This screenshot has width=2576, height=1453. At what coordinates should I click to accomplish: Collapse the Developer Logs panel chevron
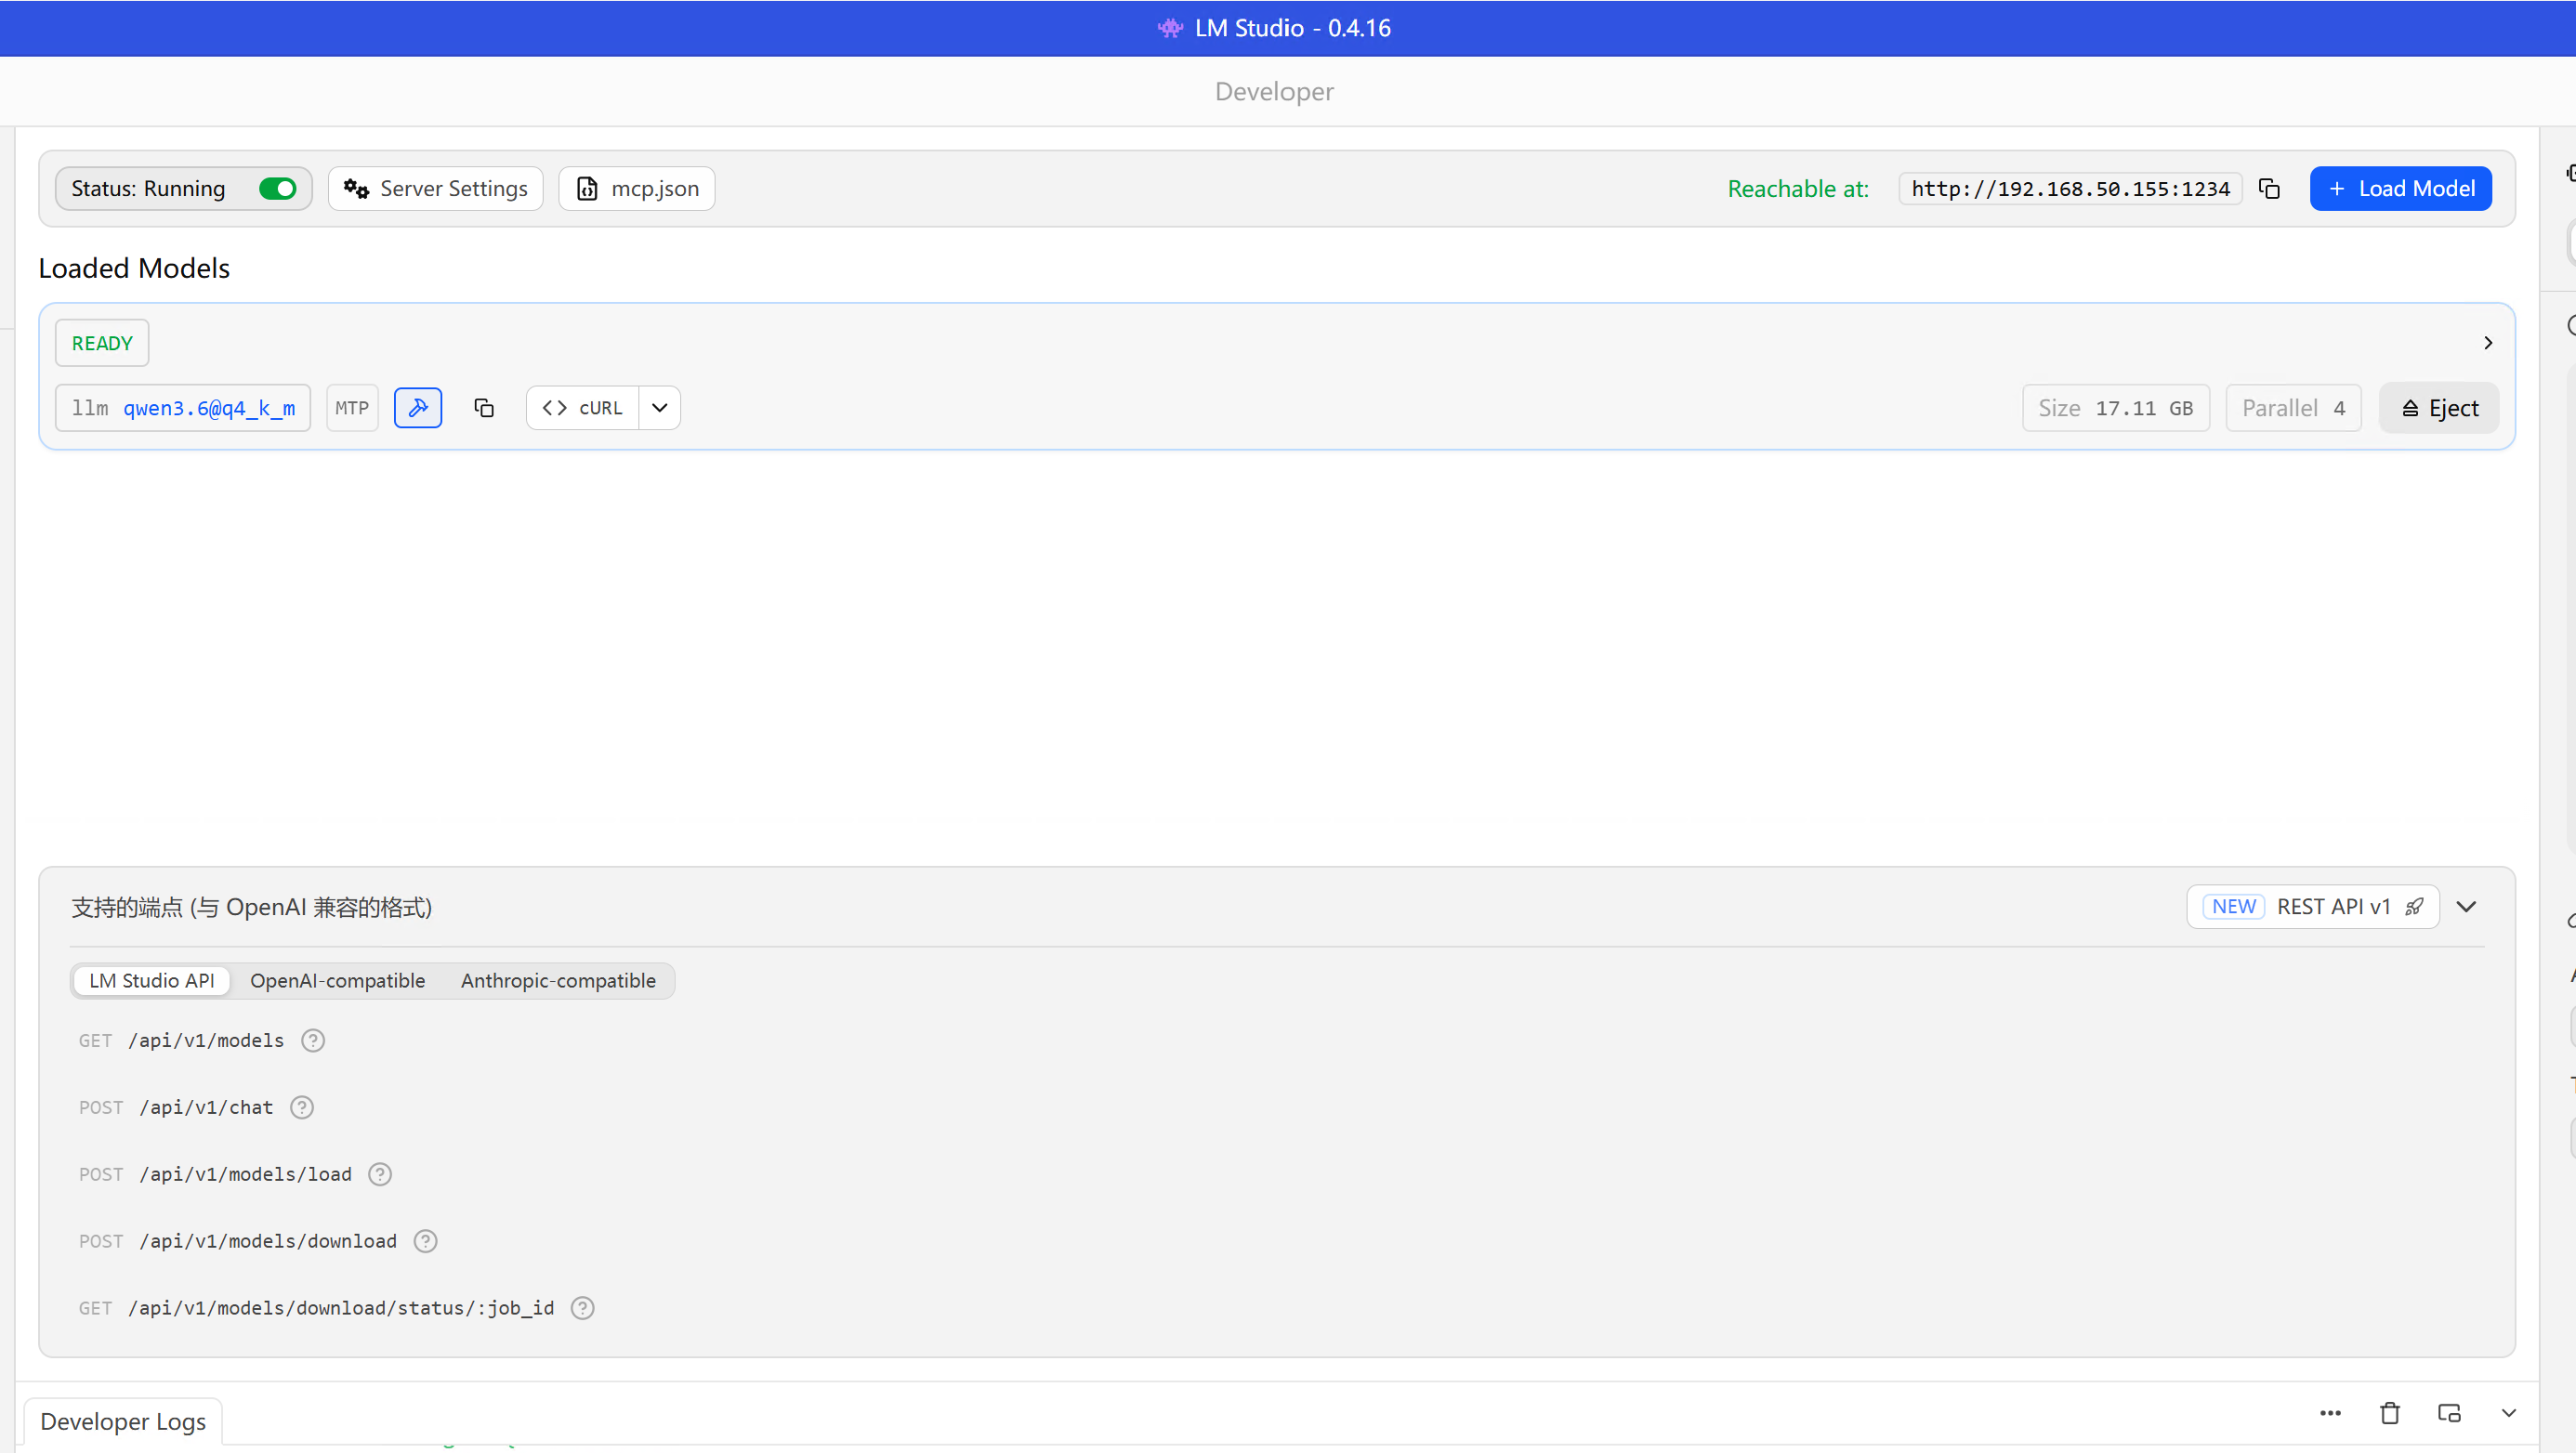(2508, 1413)
